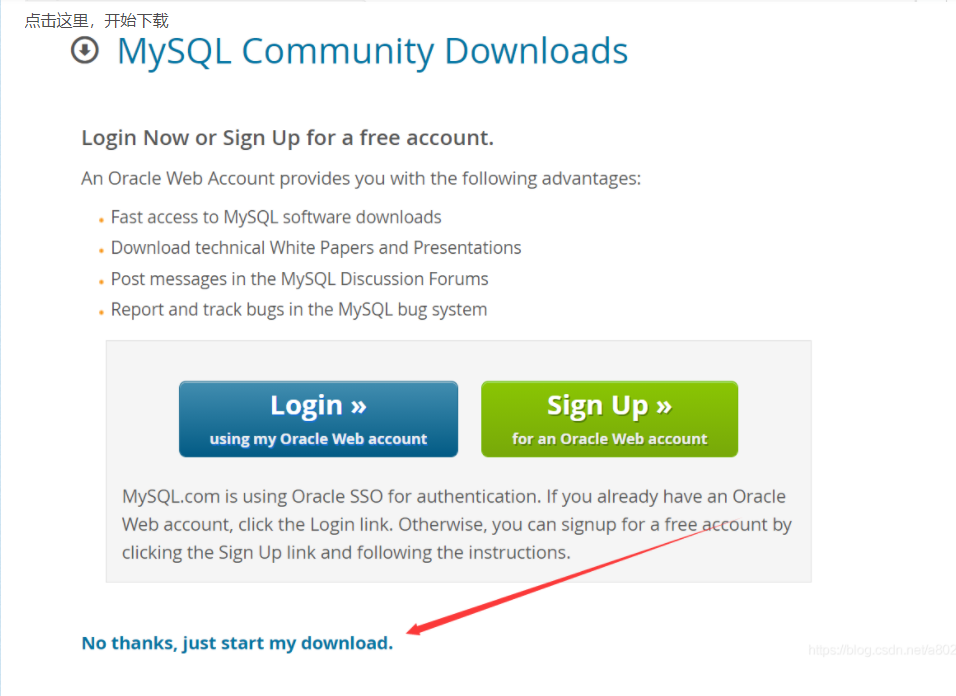Click the circular download arrow icon beside heading
The width and height of the screenshot is (956, 696).
pyautogui.click(x=85, y=50)
